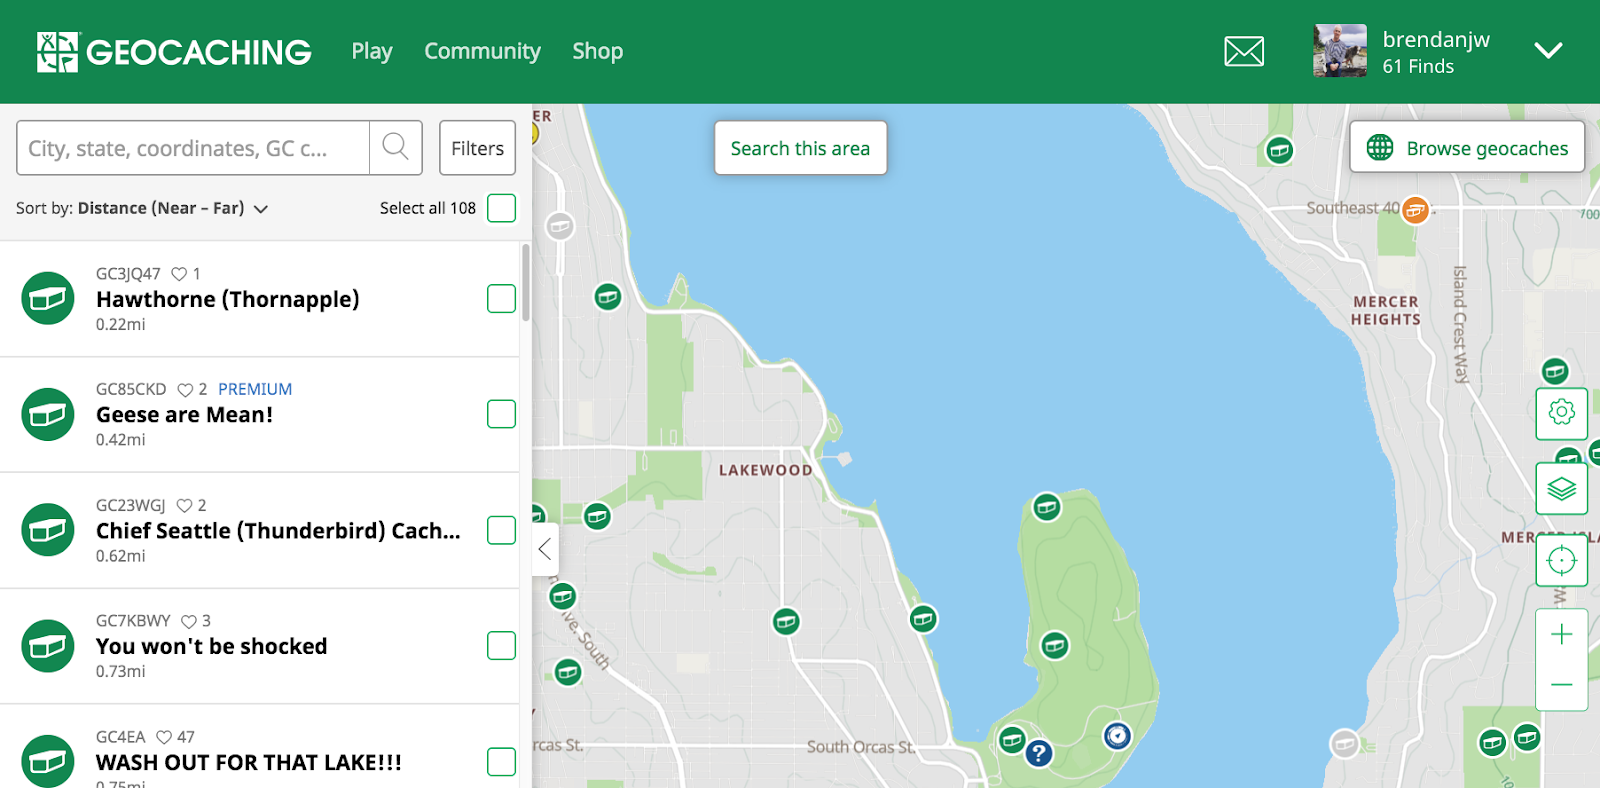Open the Hawthorne (Thornapple) cache
The width and height of the screenshot is (1600, 788).
tap(227, 299)
